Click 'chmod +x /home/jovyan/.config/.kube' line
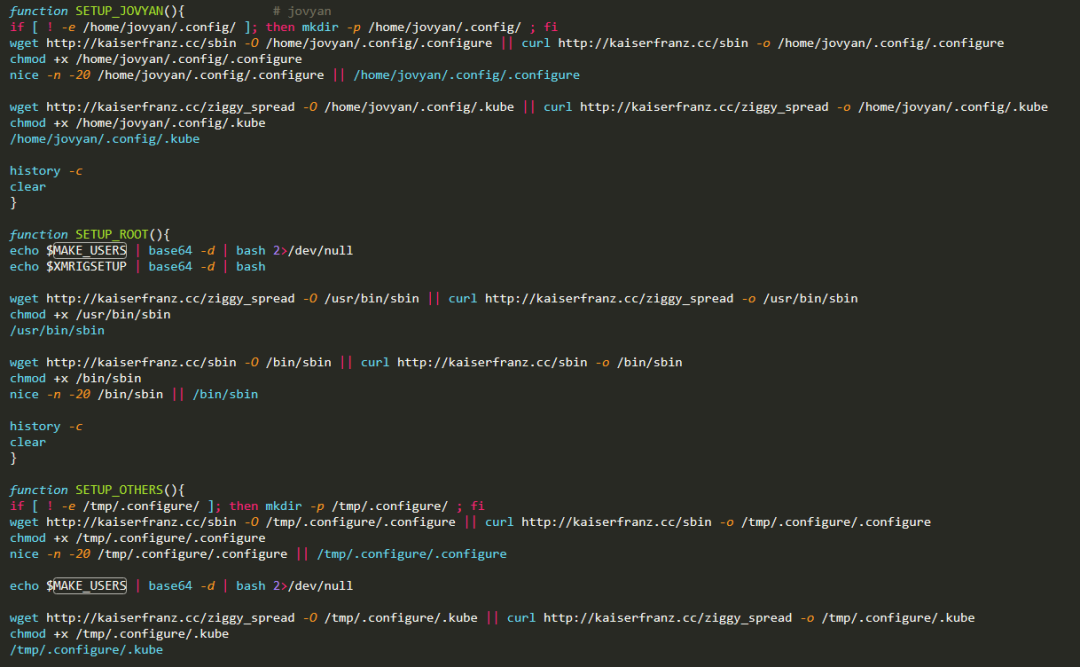 (137, 123)
